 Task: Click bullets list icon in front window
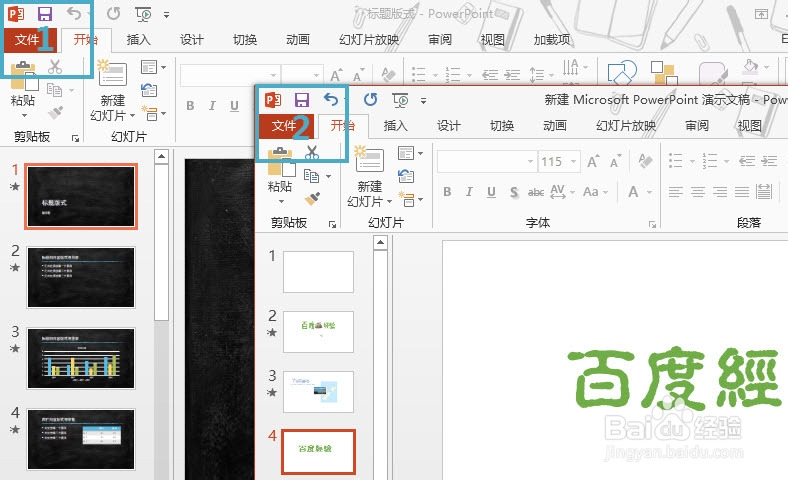click(x=675, y=161)
